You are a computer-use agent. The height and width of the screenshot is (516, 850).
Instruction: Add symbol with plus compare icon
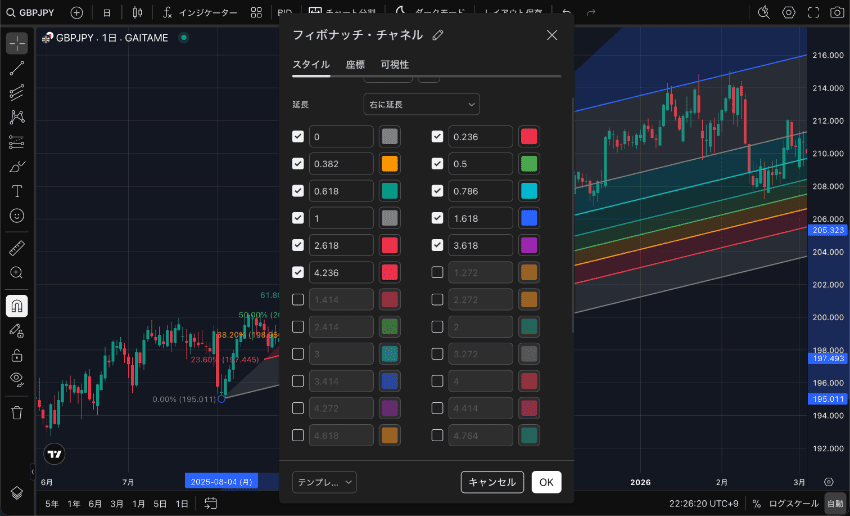pyautogui.click(x=77, y=12)
